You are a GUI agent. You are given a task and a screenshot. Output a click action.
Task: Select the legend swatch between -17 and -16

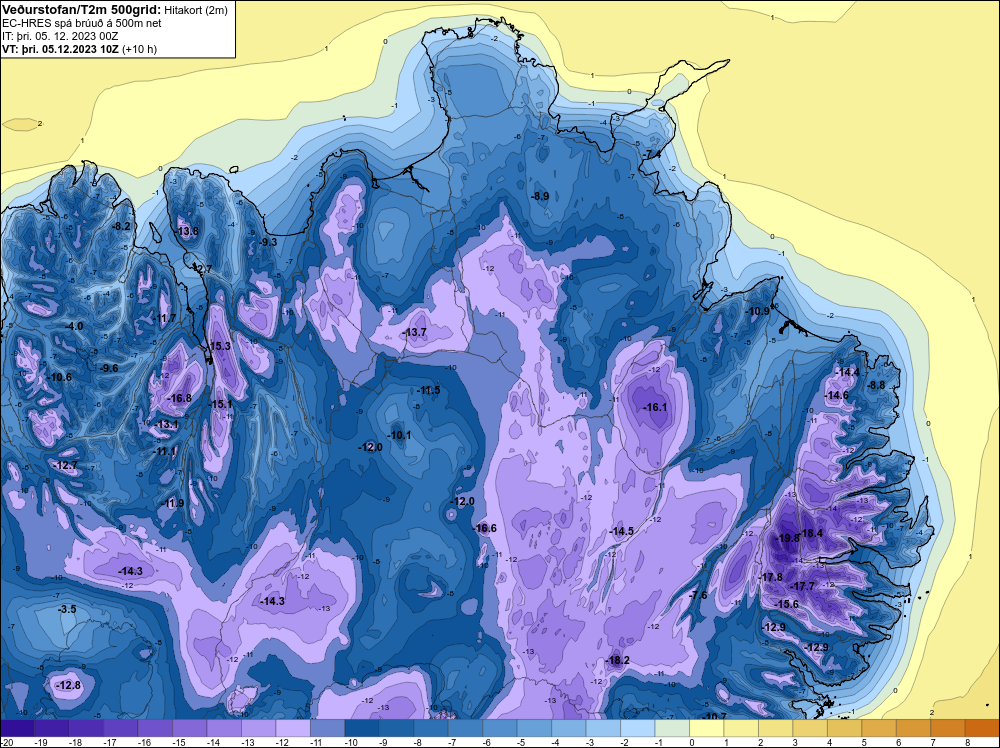pos(121,728)
